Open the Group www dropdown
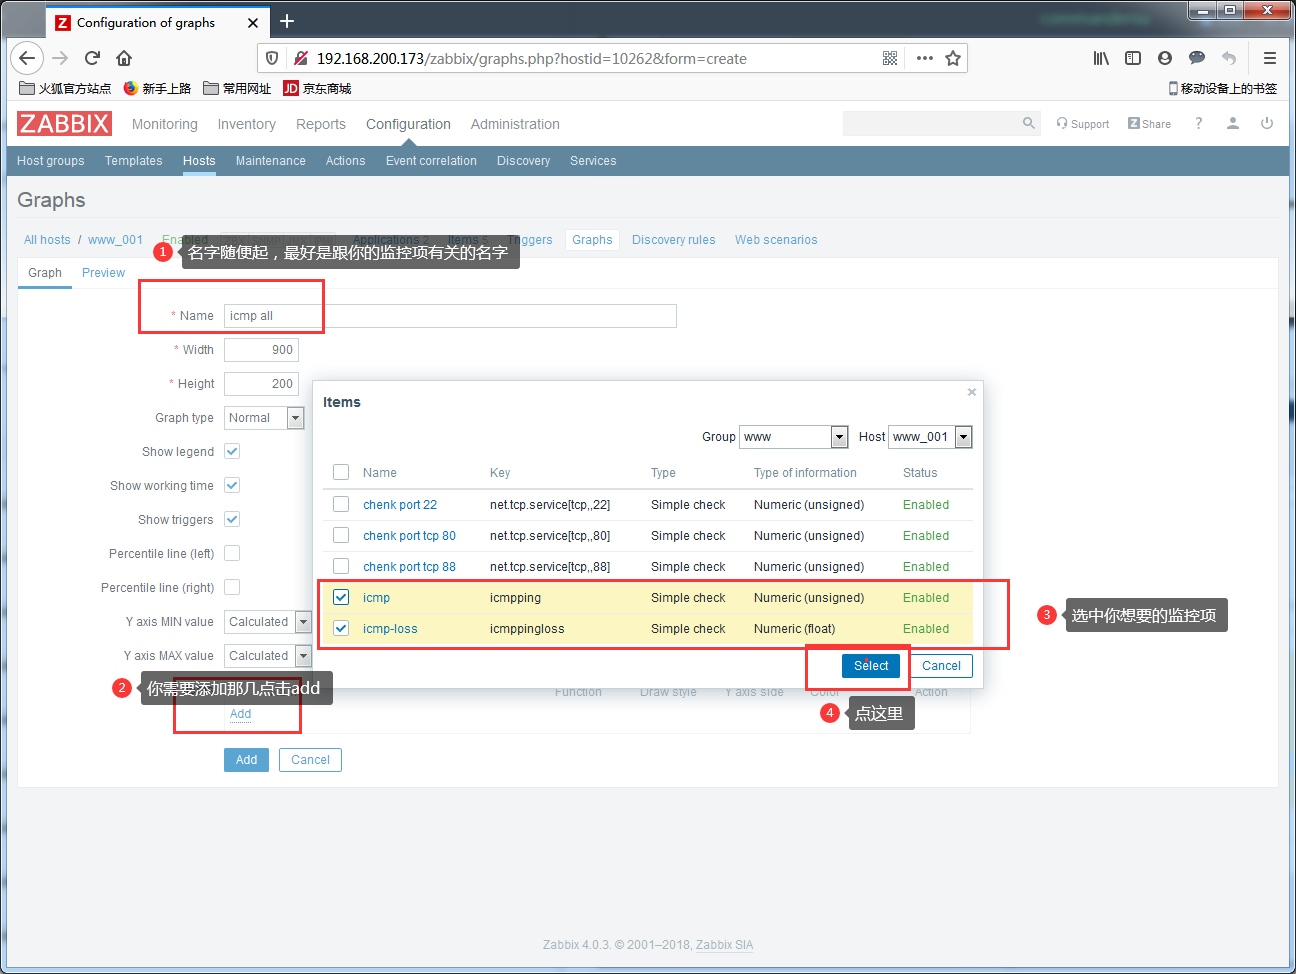The image size is (1296, 974). tap(794, 437)
